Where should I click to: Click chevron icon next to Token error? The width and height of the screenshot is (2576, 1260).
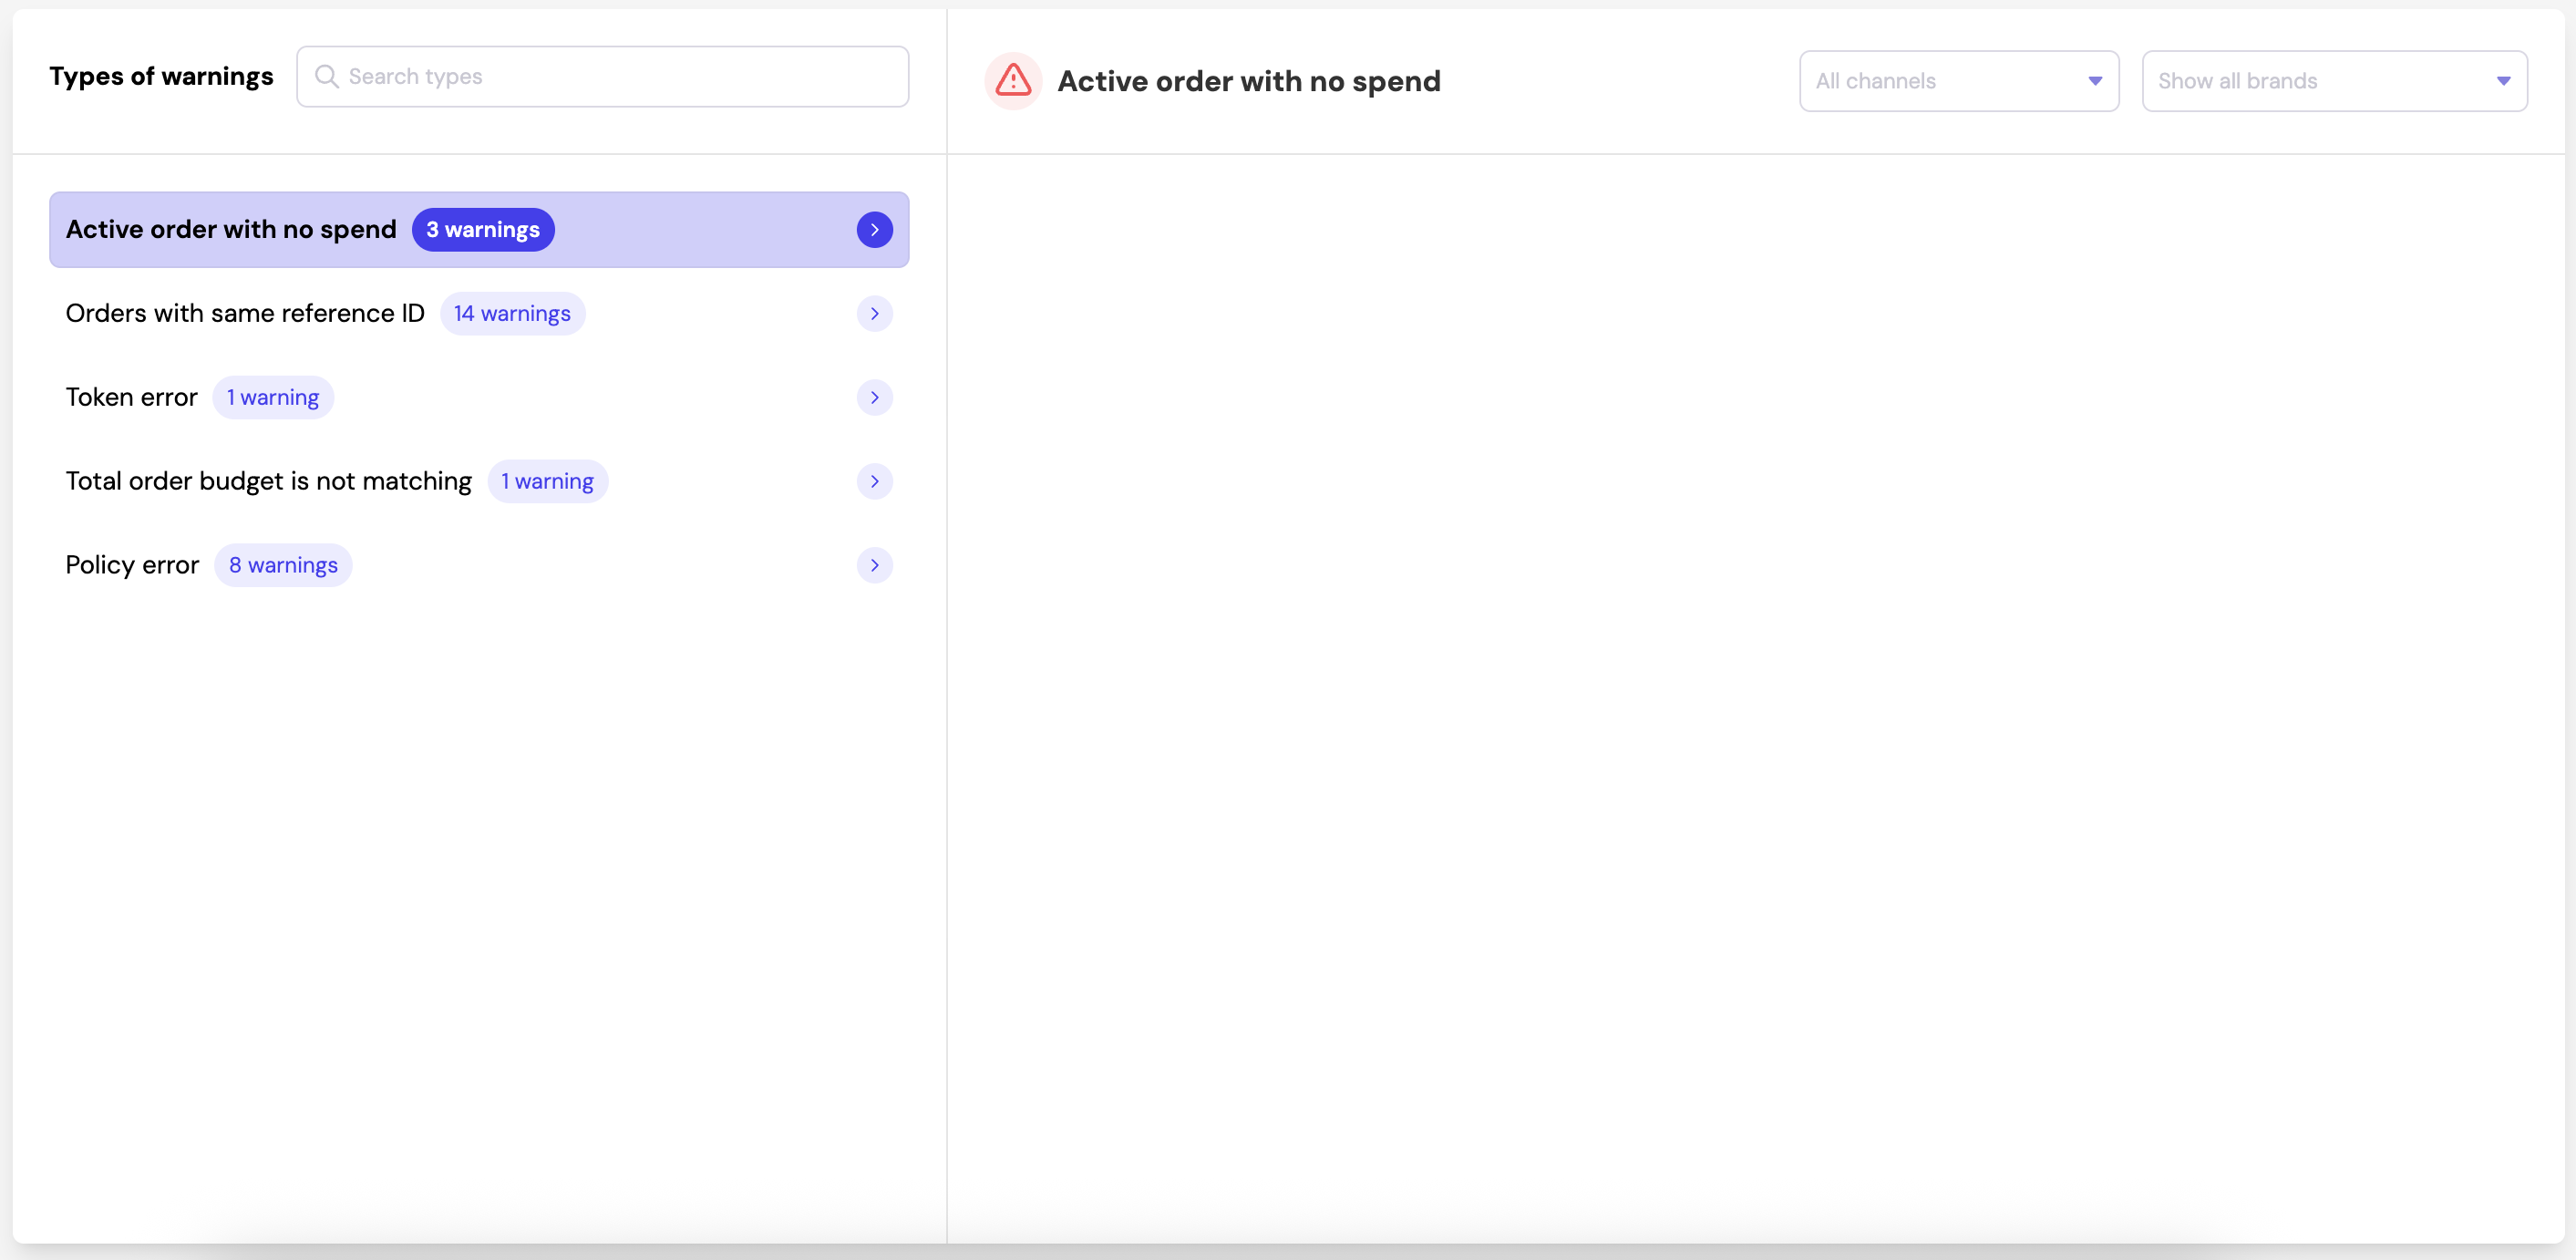[x=874, y=397]
